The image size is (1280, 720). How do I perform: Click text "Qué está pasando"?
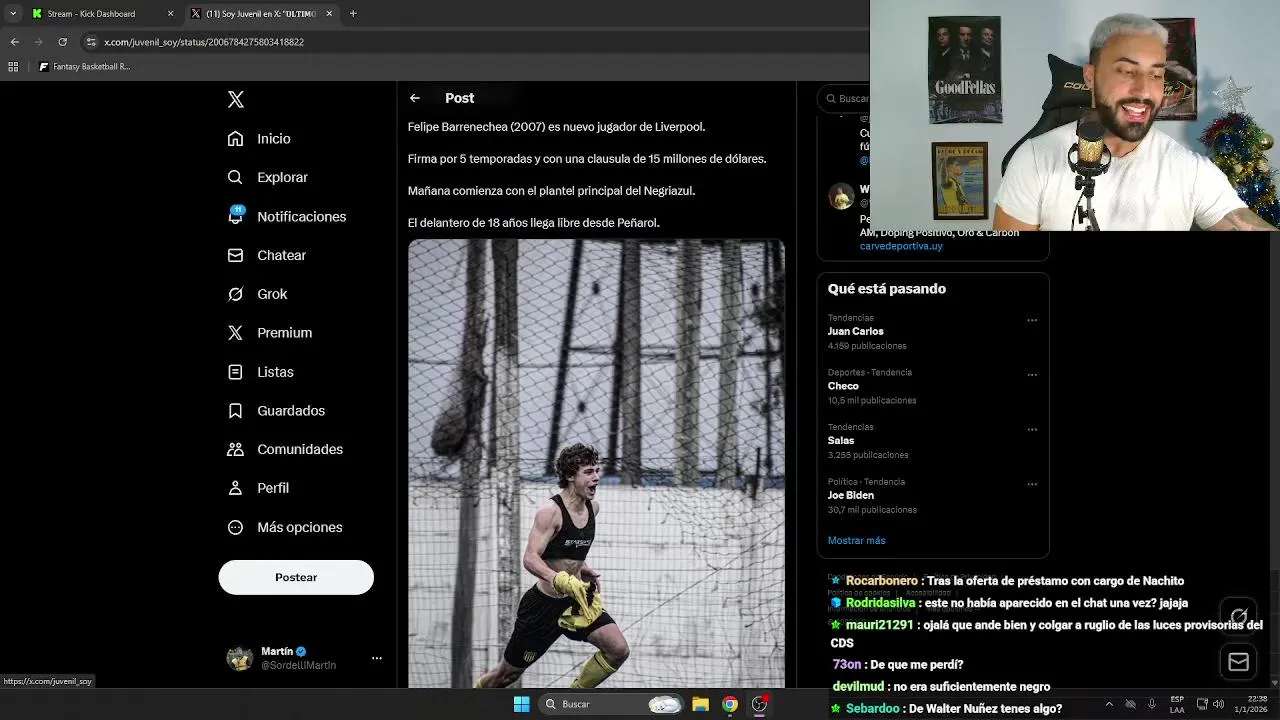pyautogui.click(x=886, y=288)
